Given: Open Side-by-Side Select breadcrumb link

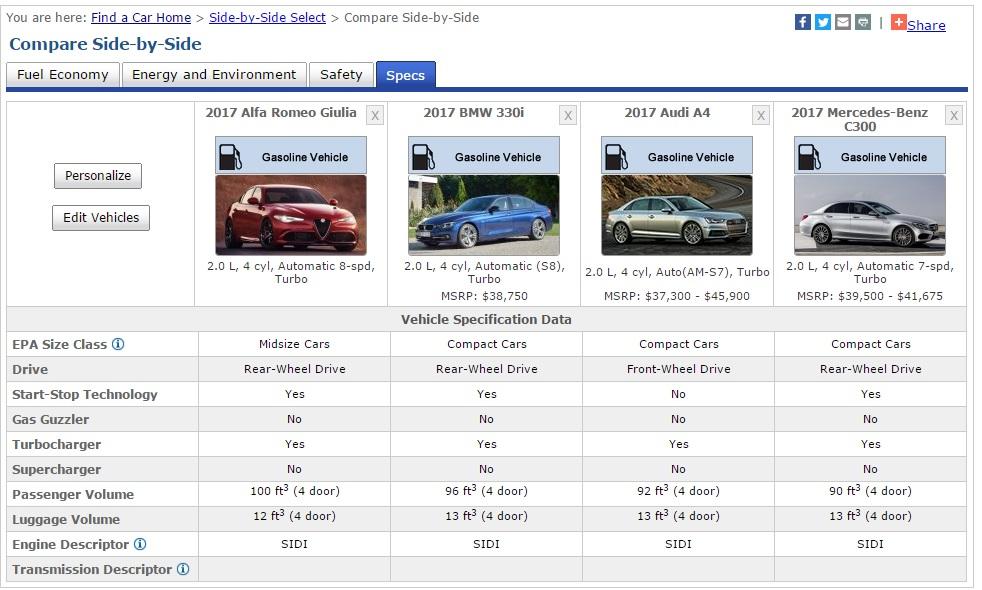Looking at the screenshot, I should tap(267, 18).
